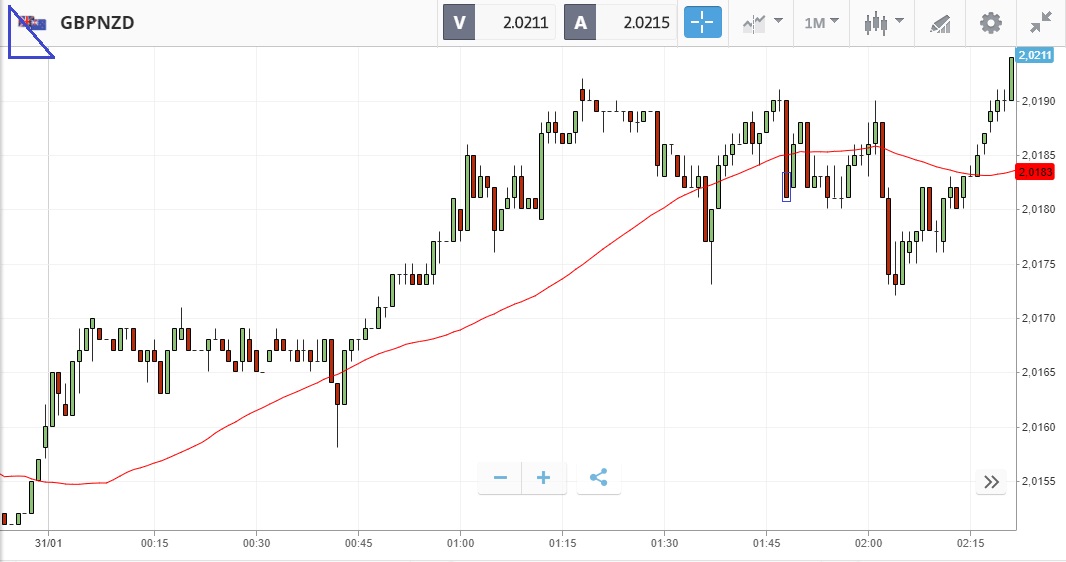Select the small blue rectangle drawing on chart

786,186
